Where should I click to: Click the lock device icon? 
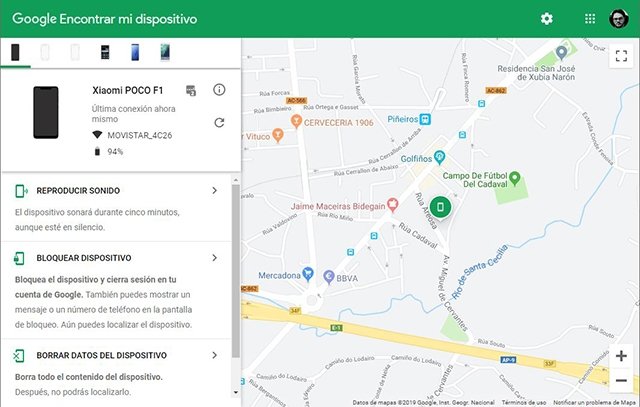click(x=19, y=258)
